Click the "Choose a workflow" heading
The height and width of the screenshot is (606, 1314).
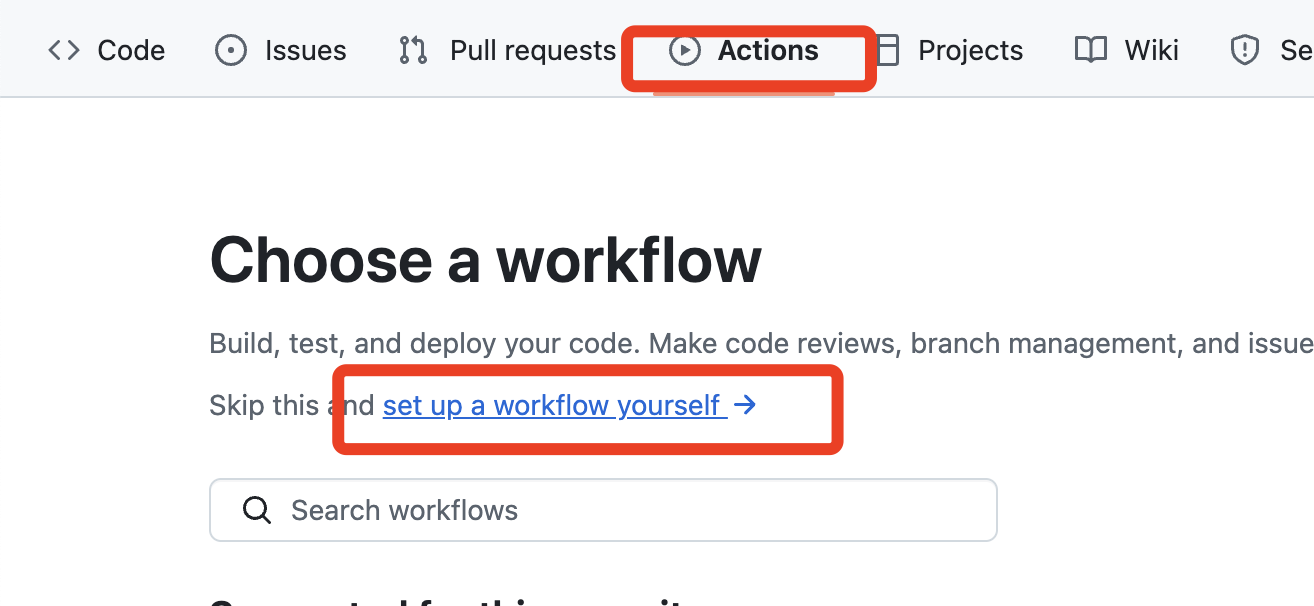(485, 261)
